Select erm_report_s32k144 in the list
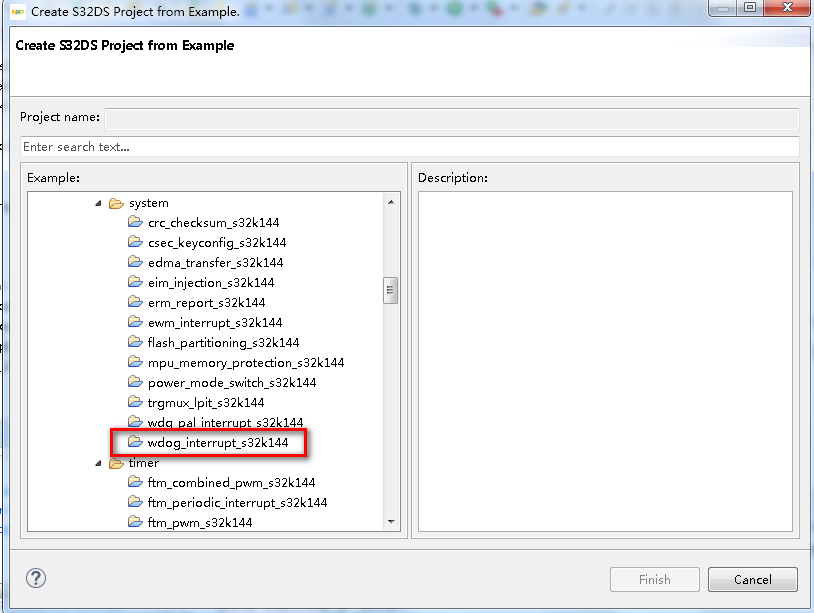The image size is (814, 613). click(x=207, y=303)
